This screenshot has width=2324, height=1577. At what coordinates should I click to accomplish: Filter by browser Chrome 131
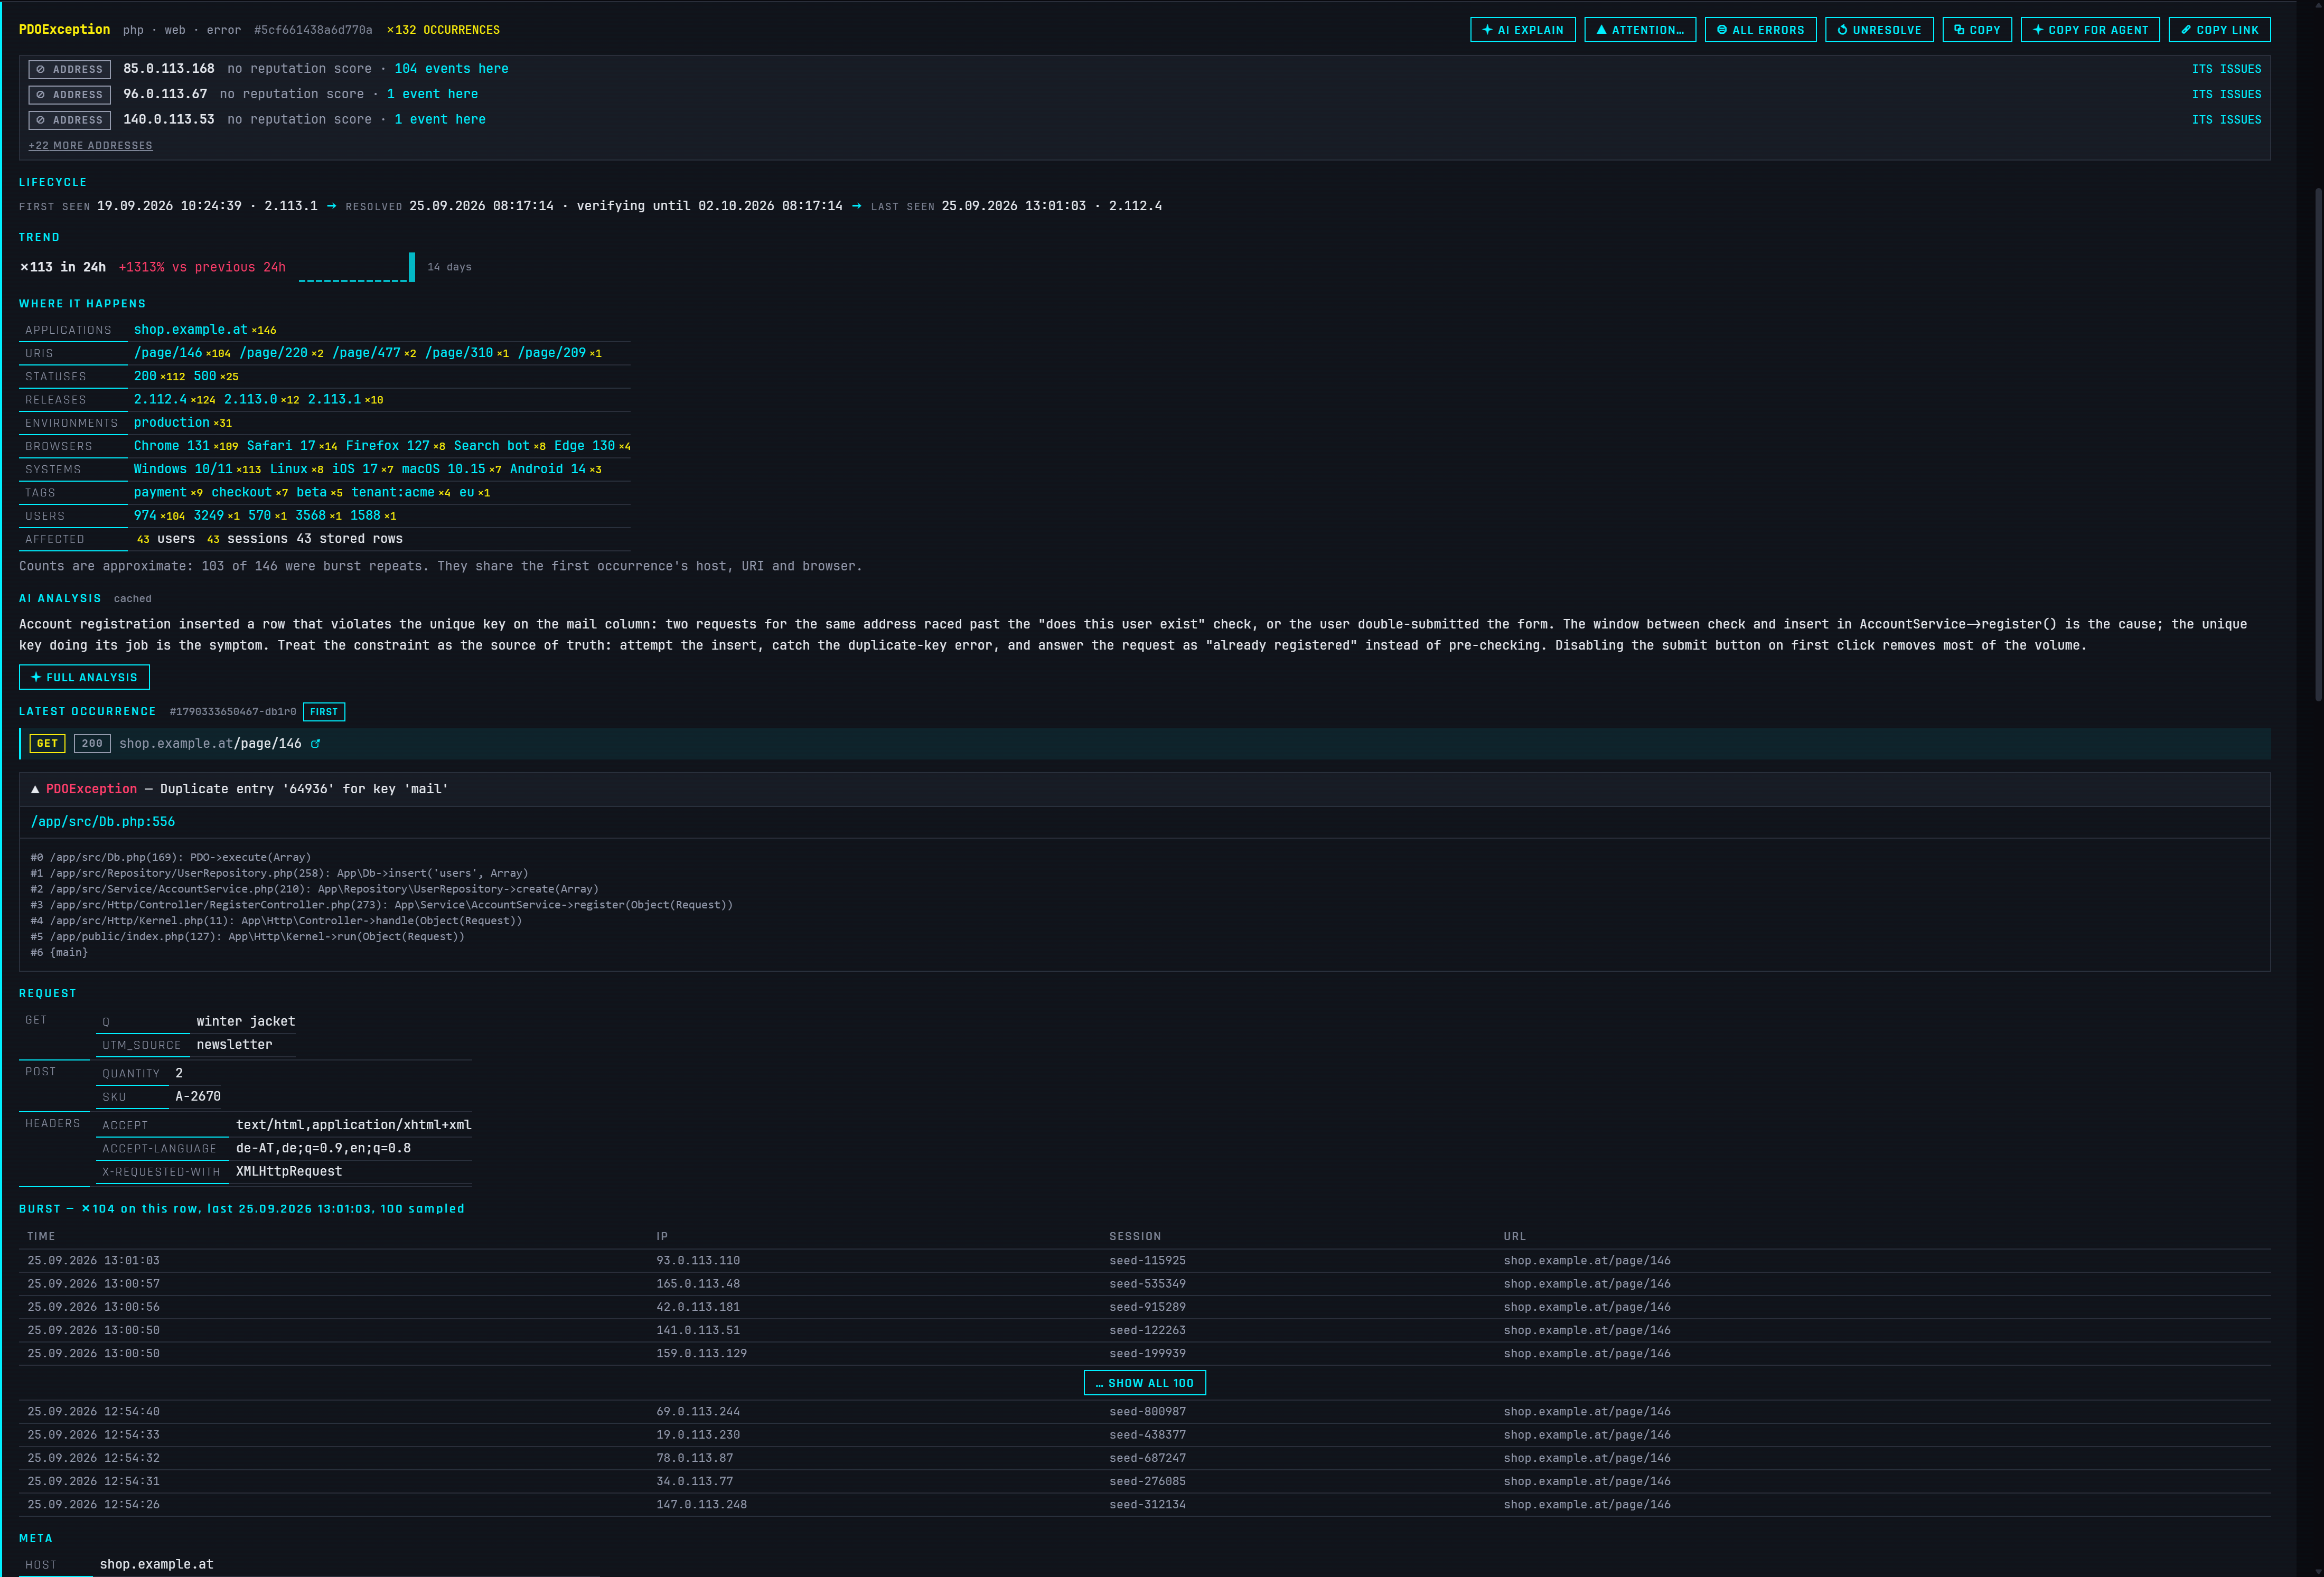[x=172, y=446]
